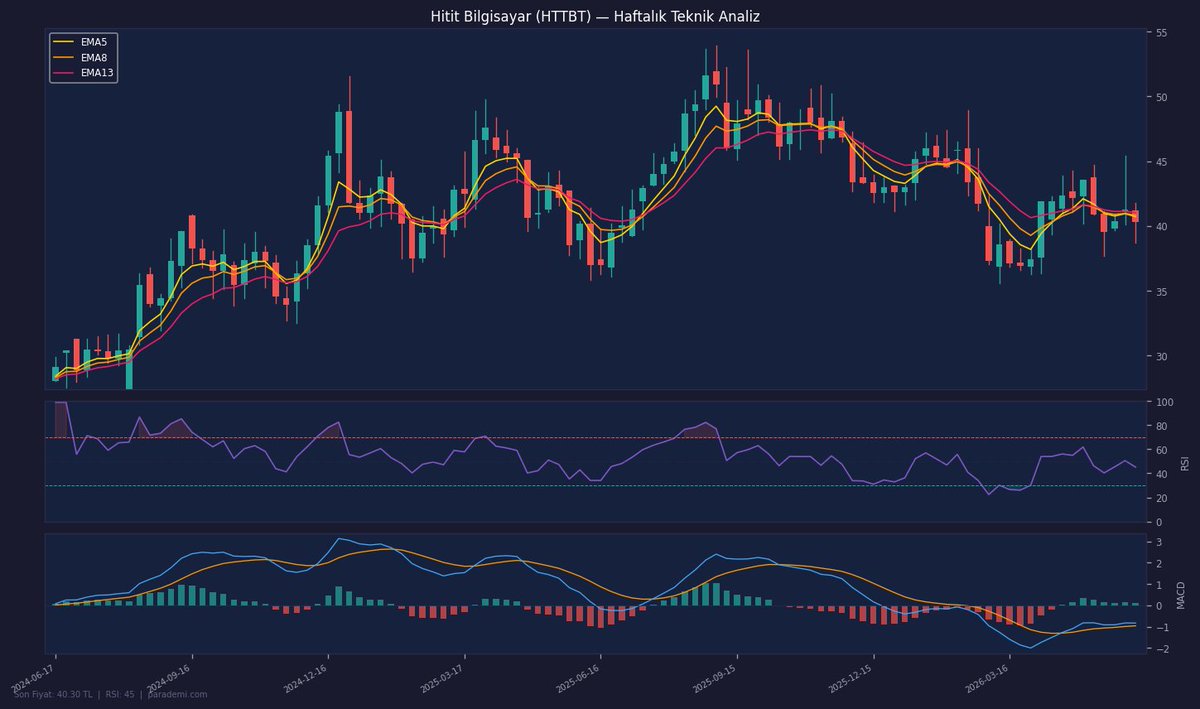Select the EMA13 legend entry

85,73
